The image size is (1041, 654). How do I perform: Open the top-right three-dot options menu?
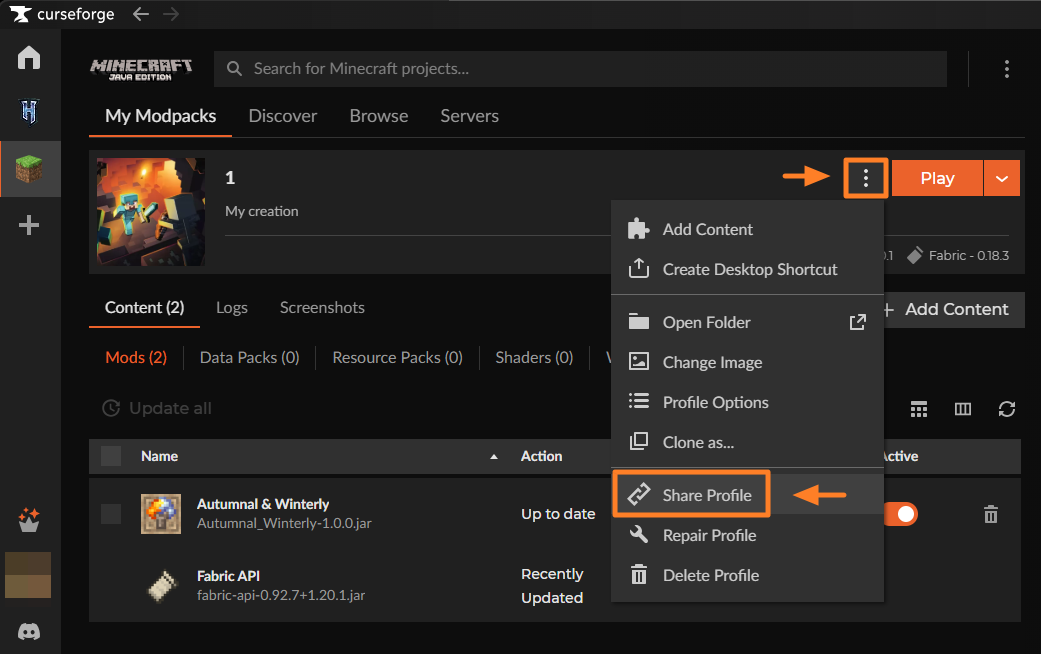(x=1006, y=69)
